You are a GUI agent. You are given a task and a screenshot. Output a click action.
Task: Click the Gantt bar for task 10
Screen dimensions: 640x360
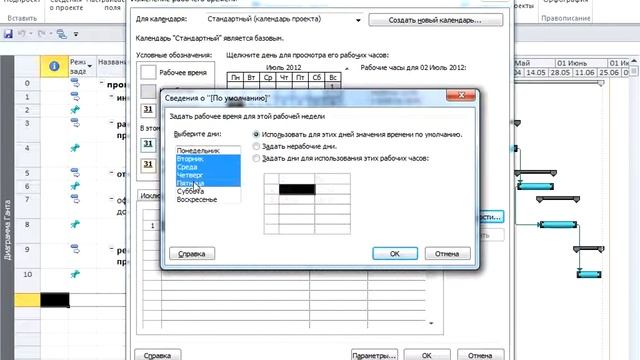589,274
